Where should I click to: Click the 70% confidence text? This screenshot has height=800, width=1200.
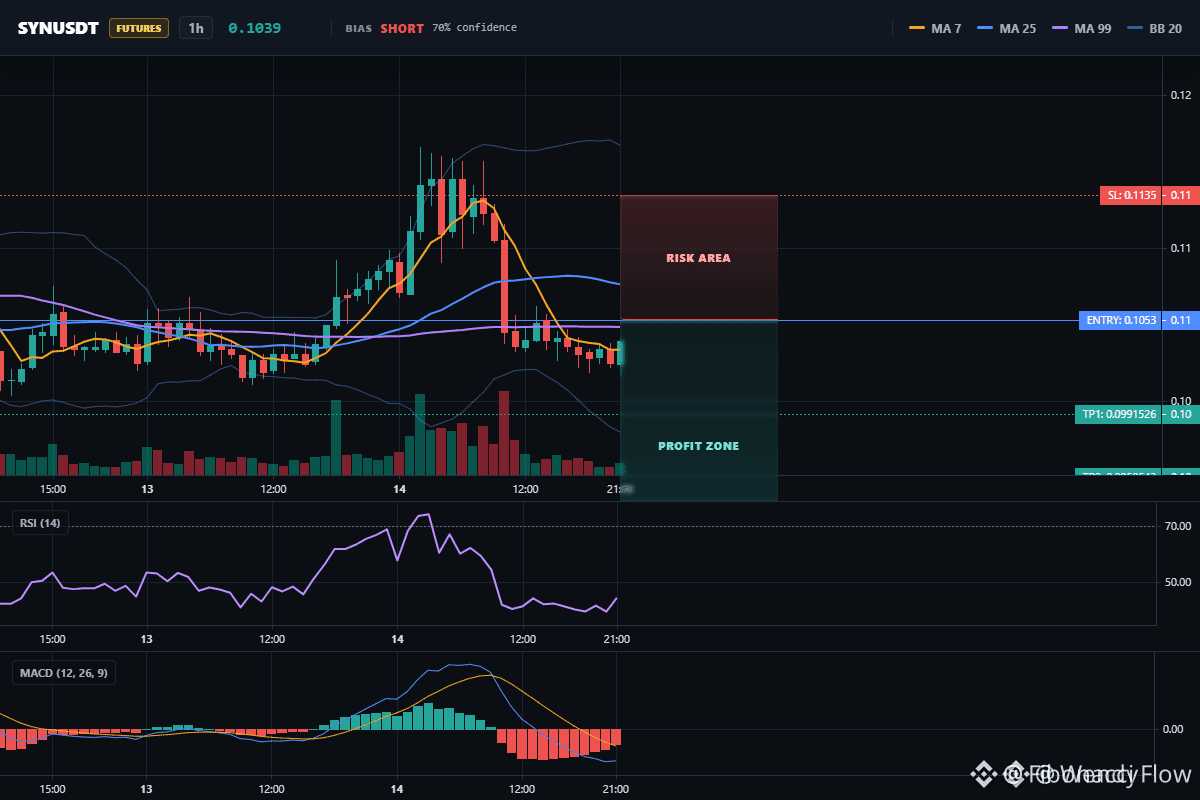click(475, 28)
